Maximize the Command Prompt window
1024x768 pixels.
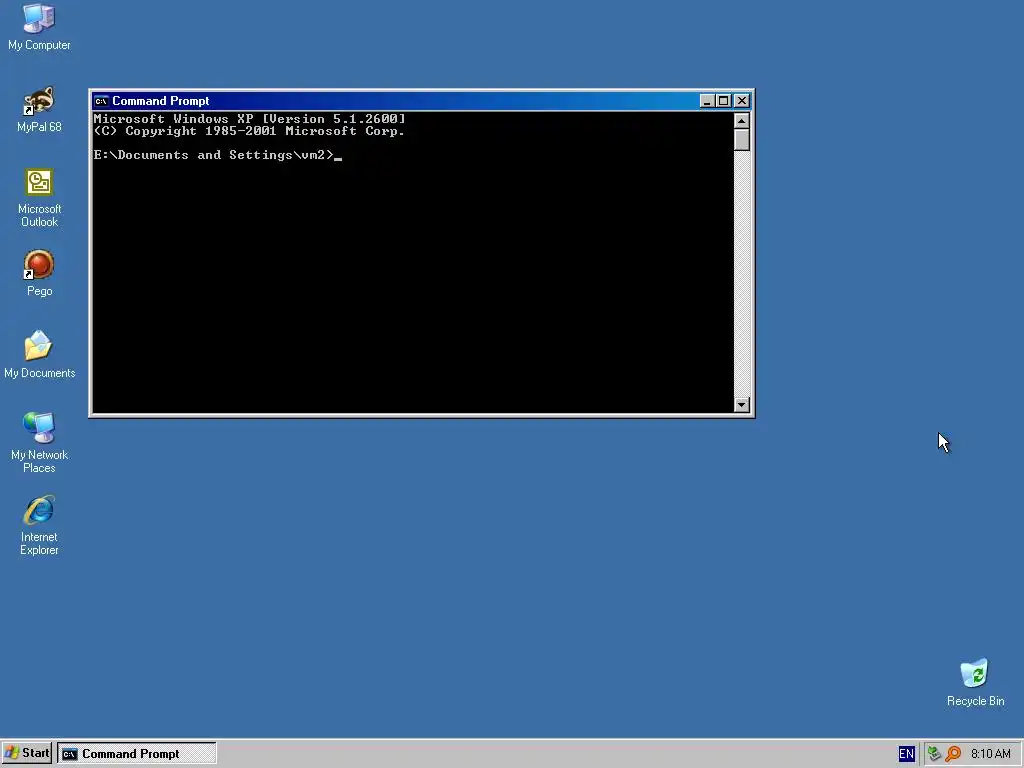click(x=723, y=101)
